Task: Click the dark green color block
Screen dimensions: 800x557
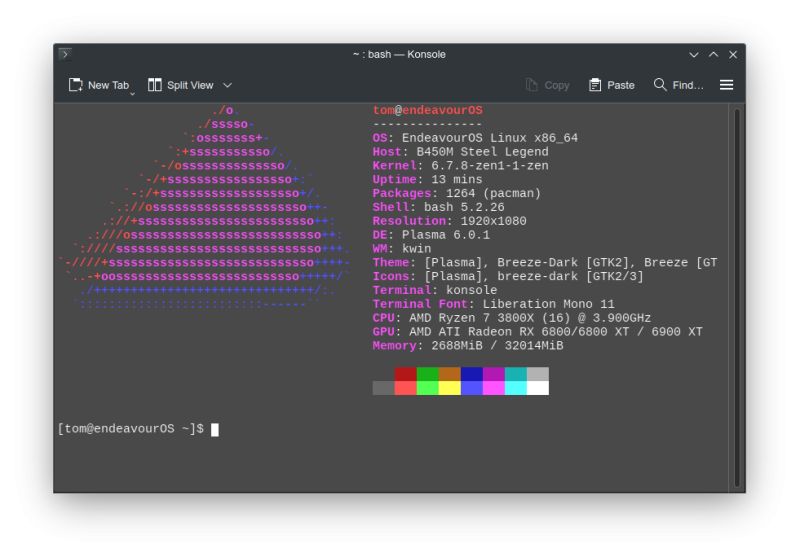Action: [428, 374]
